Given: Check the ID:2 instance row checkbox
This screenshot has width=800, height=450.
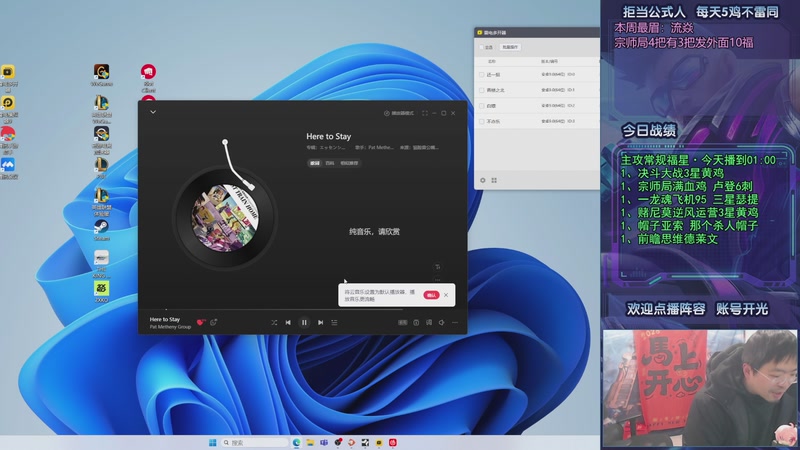Looking at the screenshot, I should coord(482,106).
